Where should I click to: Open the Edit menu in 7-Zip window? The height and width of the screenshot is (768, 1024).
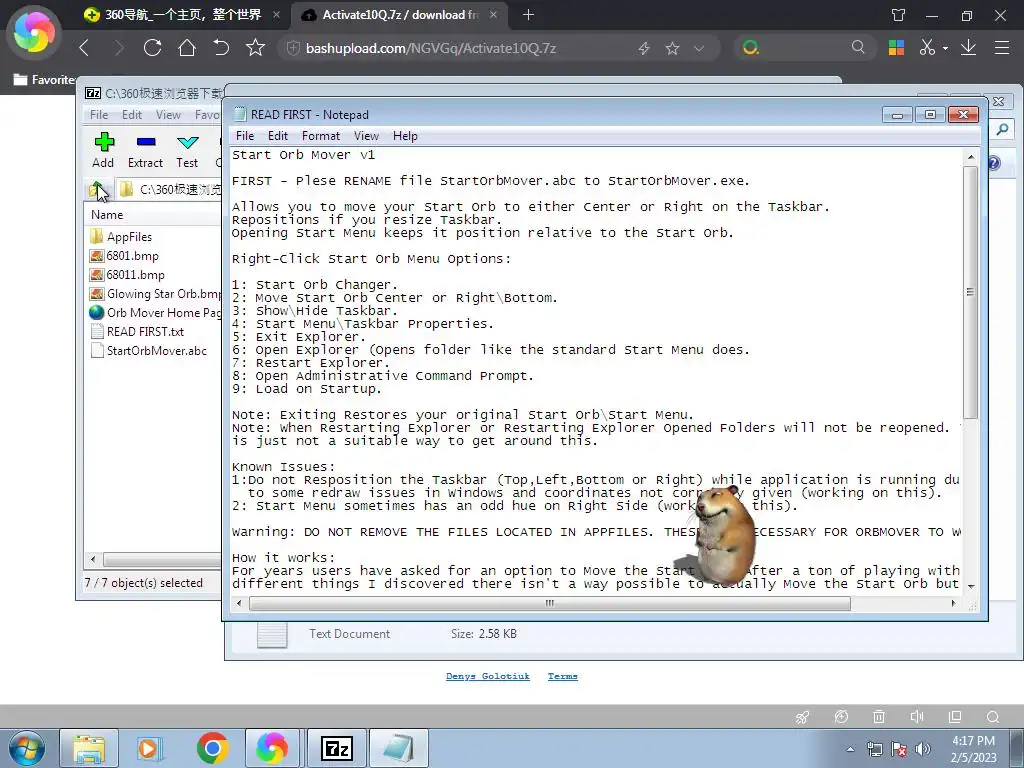tap(132, 115)
